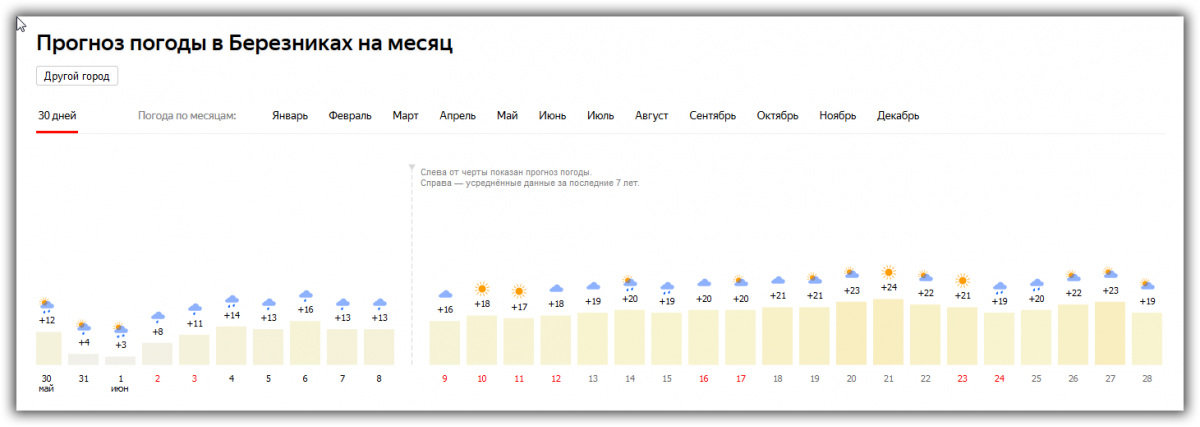Select the 30 дней tab
The image size is (1200, 427).
tap(57, 116)
